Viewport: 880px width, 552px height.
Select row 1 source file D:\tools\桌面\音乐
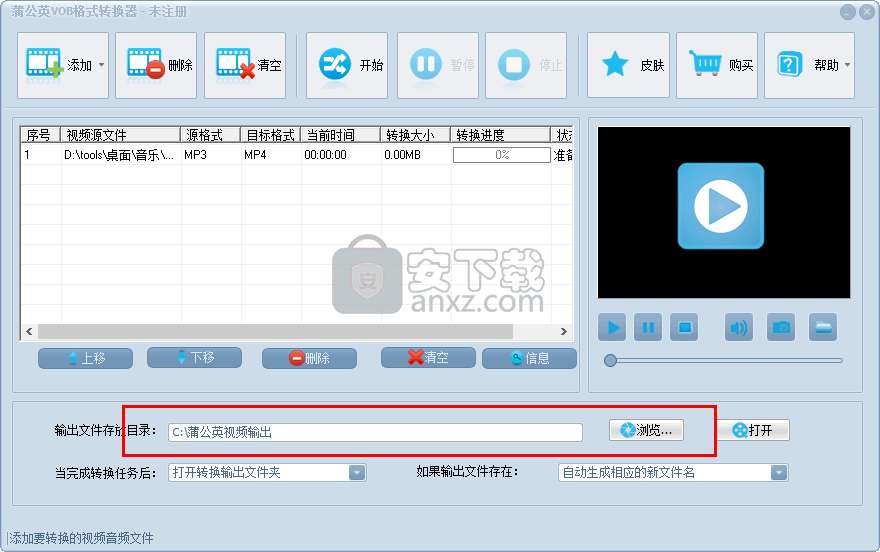119,155
